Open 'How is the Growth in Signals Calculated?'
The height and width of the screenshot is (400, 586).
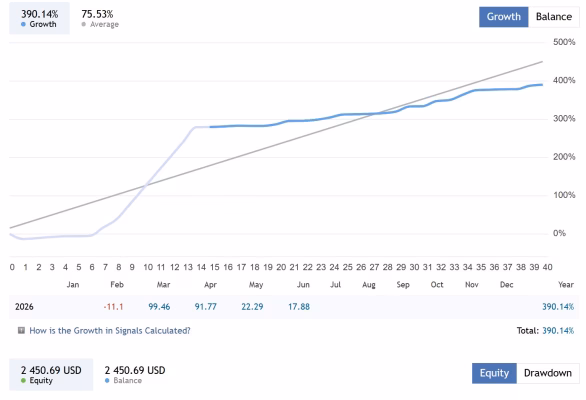click(x=110, y=330)
